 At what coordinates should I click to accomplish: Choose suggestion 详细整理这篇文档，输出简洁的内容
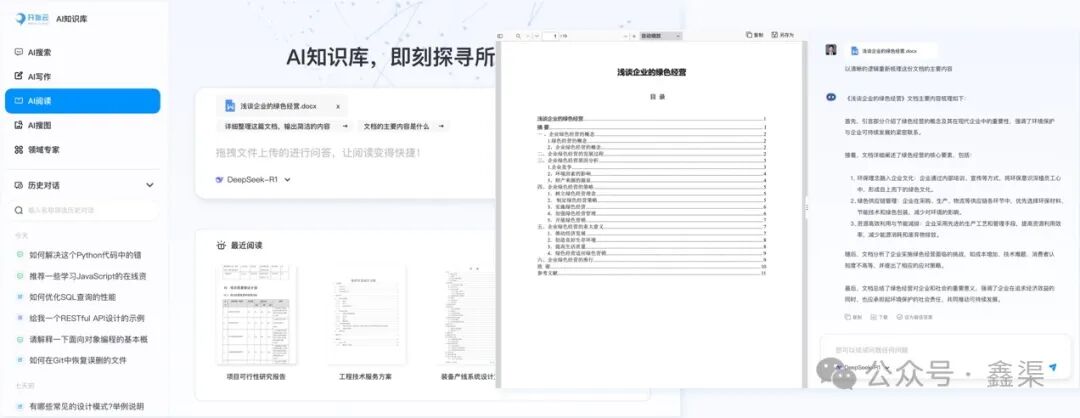pyautogui.click(x=283, y=127)
